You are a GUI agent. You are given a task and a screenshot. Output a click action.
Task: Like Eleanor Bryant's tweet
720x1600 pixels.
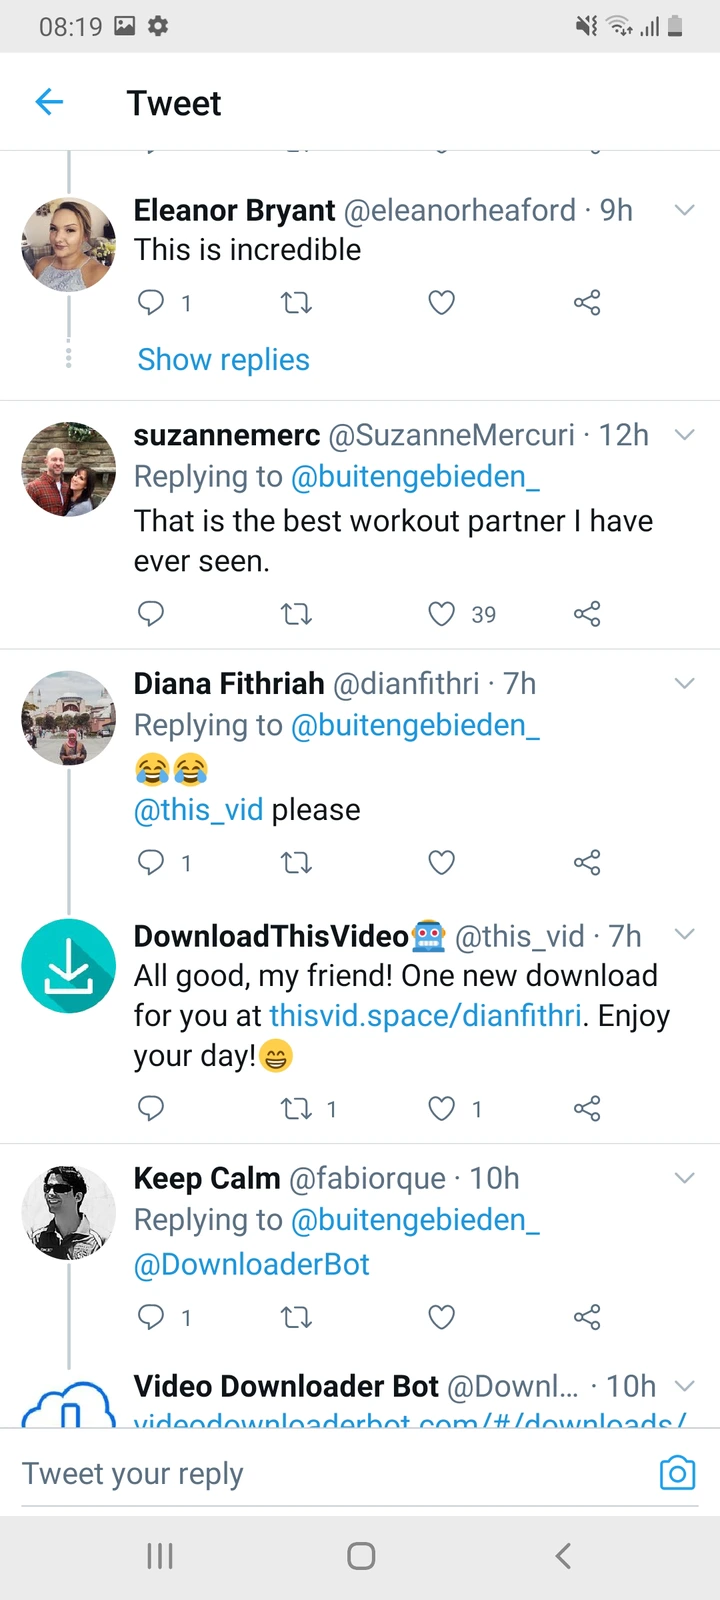pyautogui.click(x=441, y=302)
